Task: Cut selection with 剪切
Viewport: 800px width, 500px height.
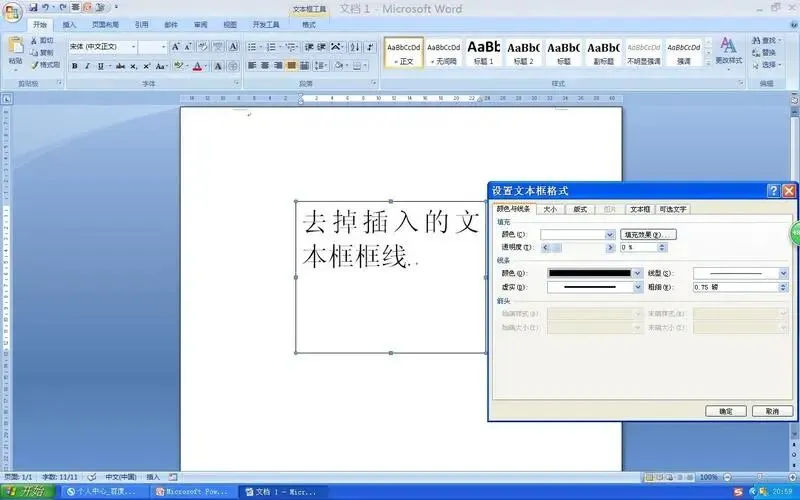Action: tap(42, 40)
